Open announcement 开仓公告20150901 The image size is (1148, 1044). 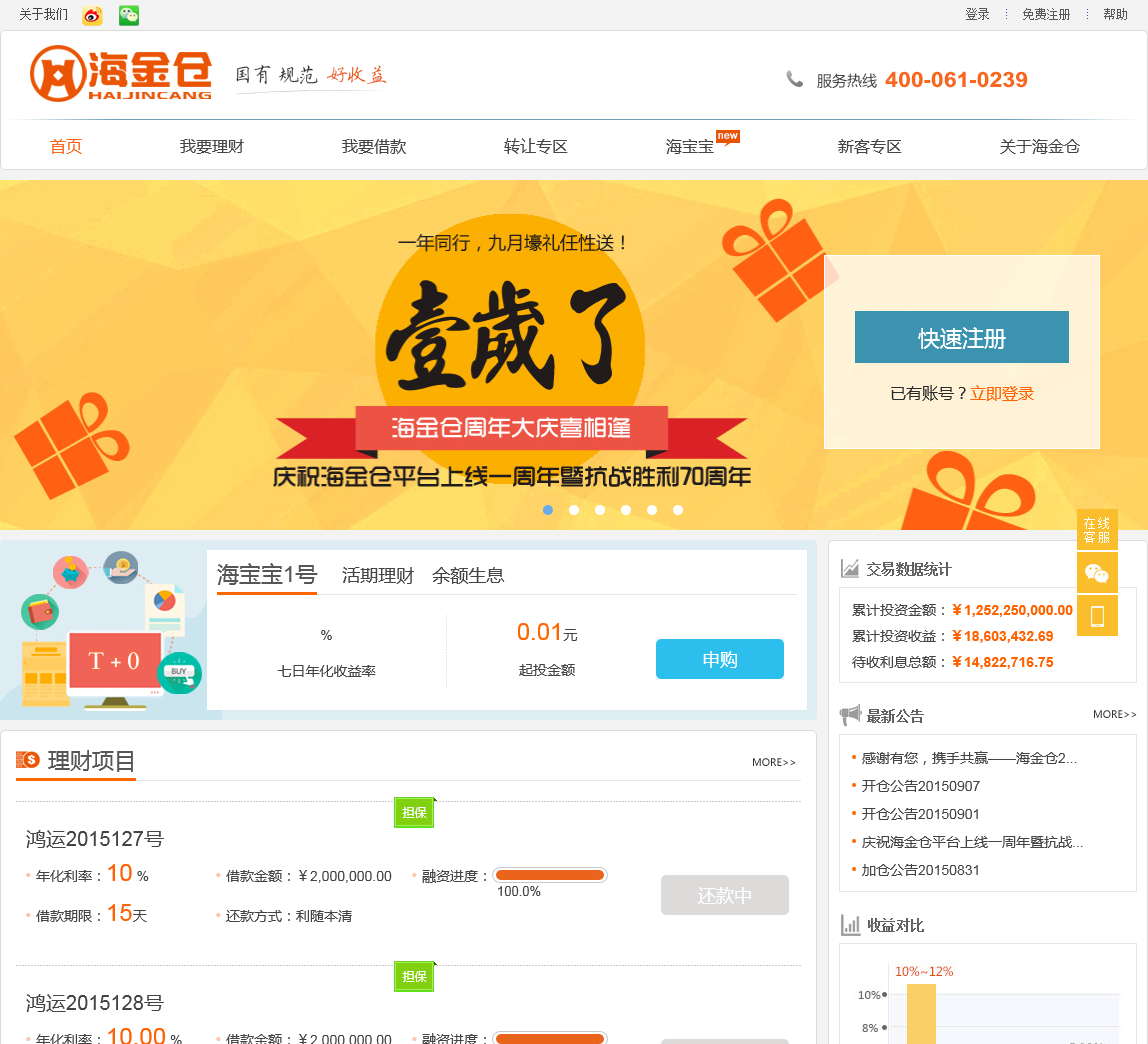[920, 813]
